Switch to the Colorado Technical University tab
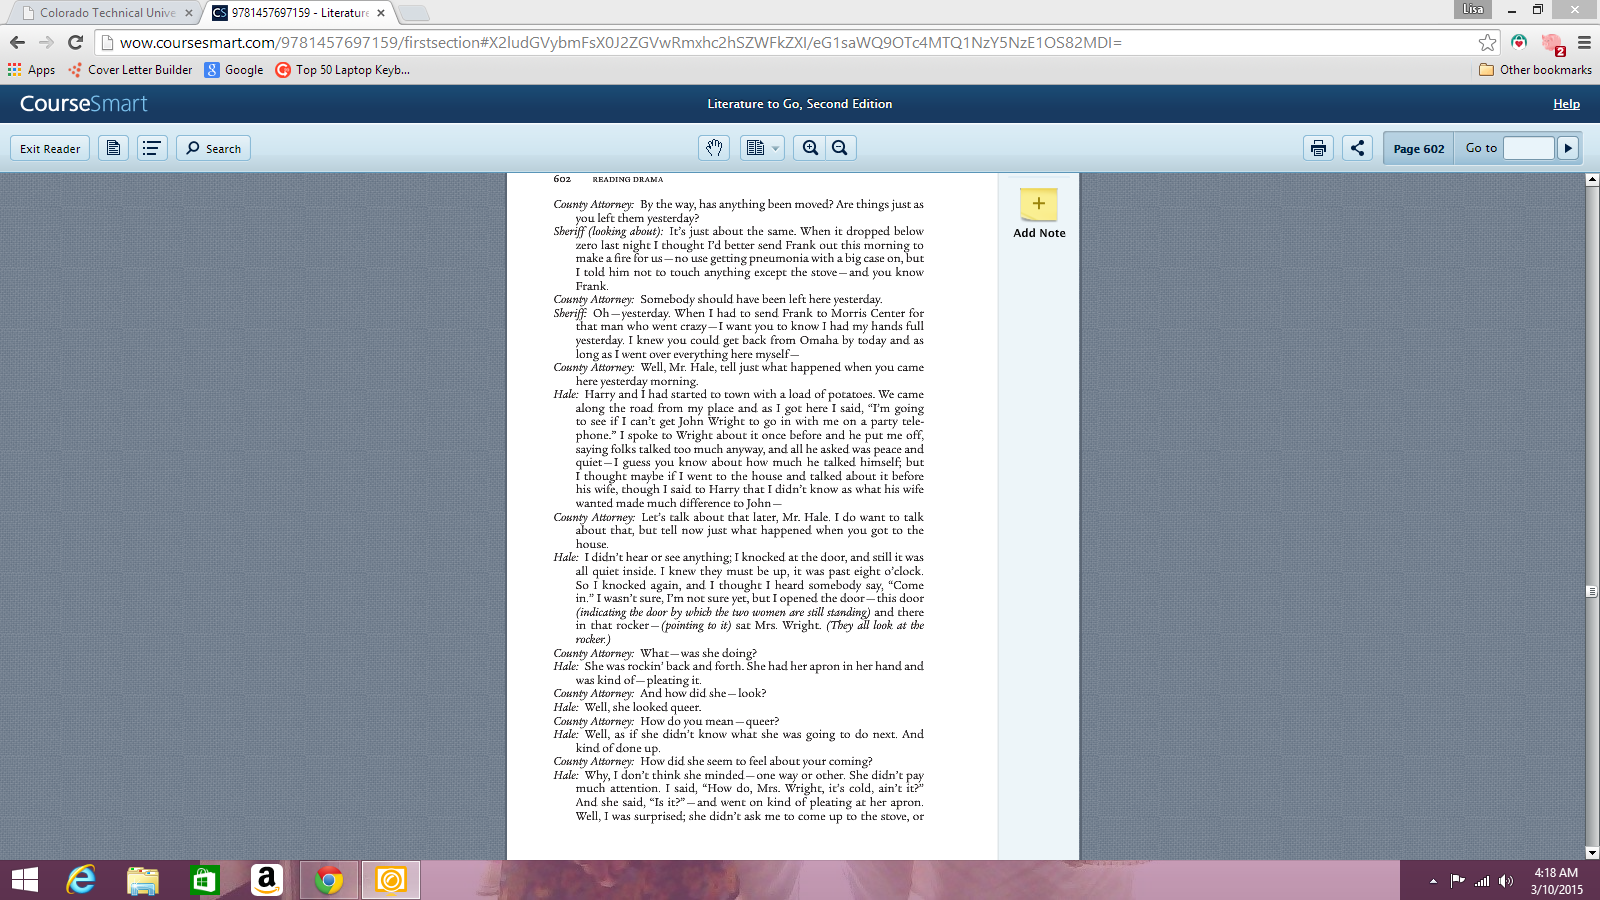The image size is (1600, 900). pyautogui.click(x=107, y=13)
